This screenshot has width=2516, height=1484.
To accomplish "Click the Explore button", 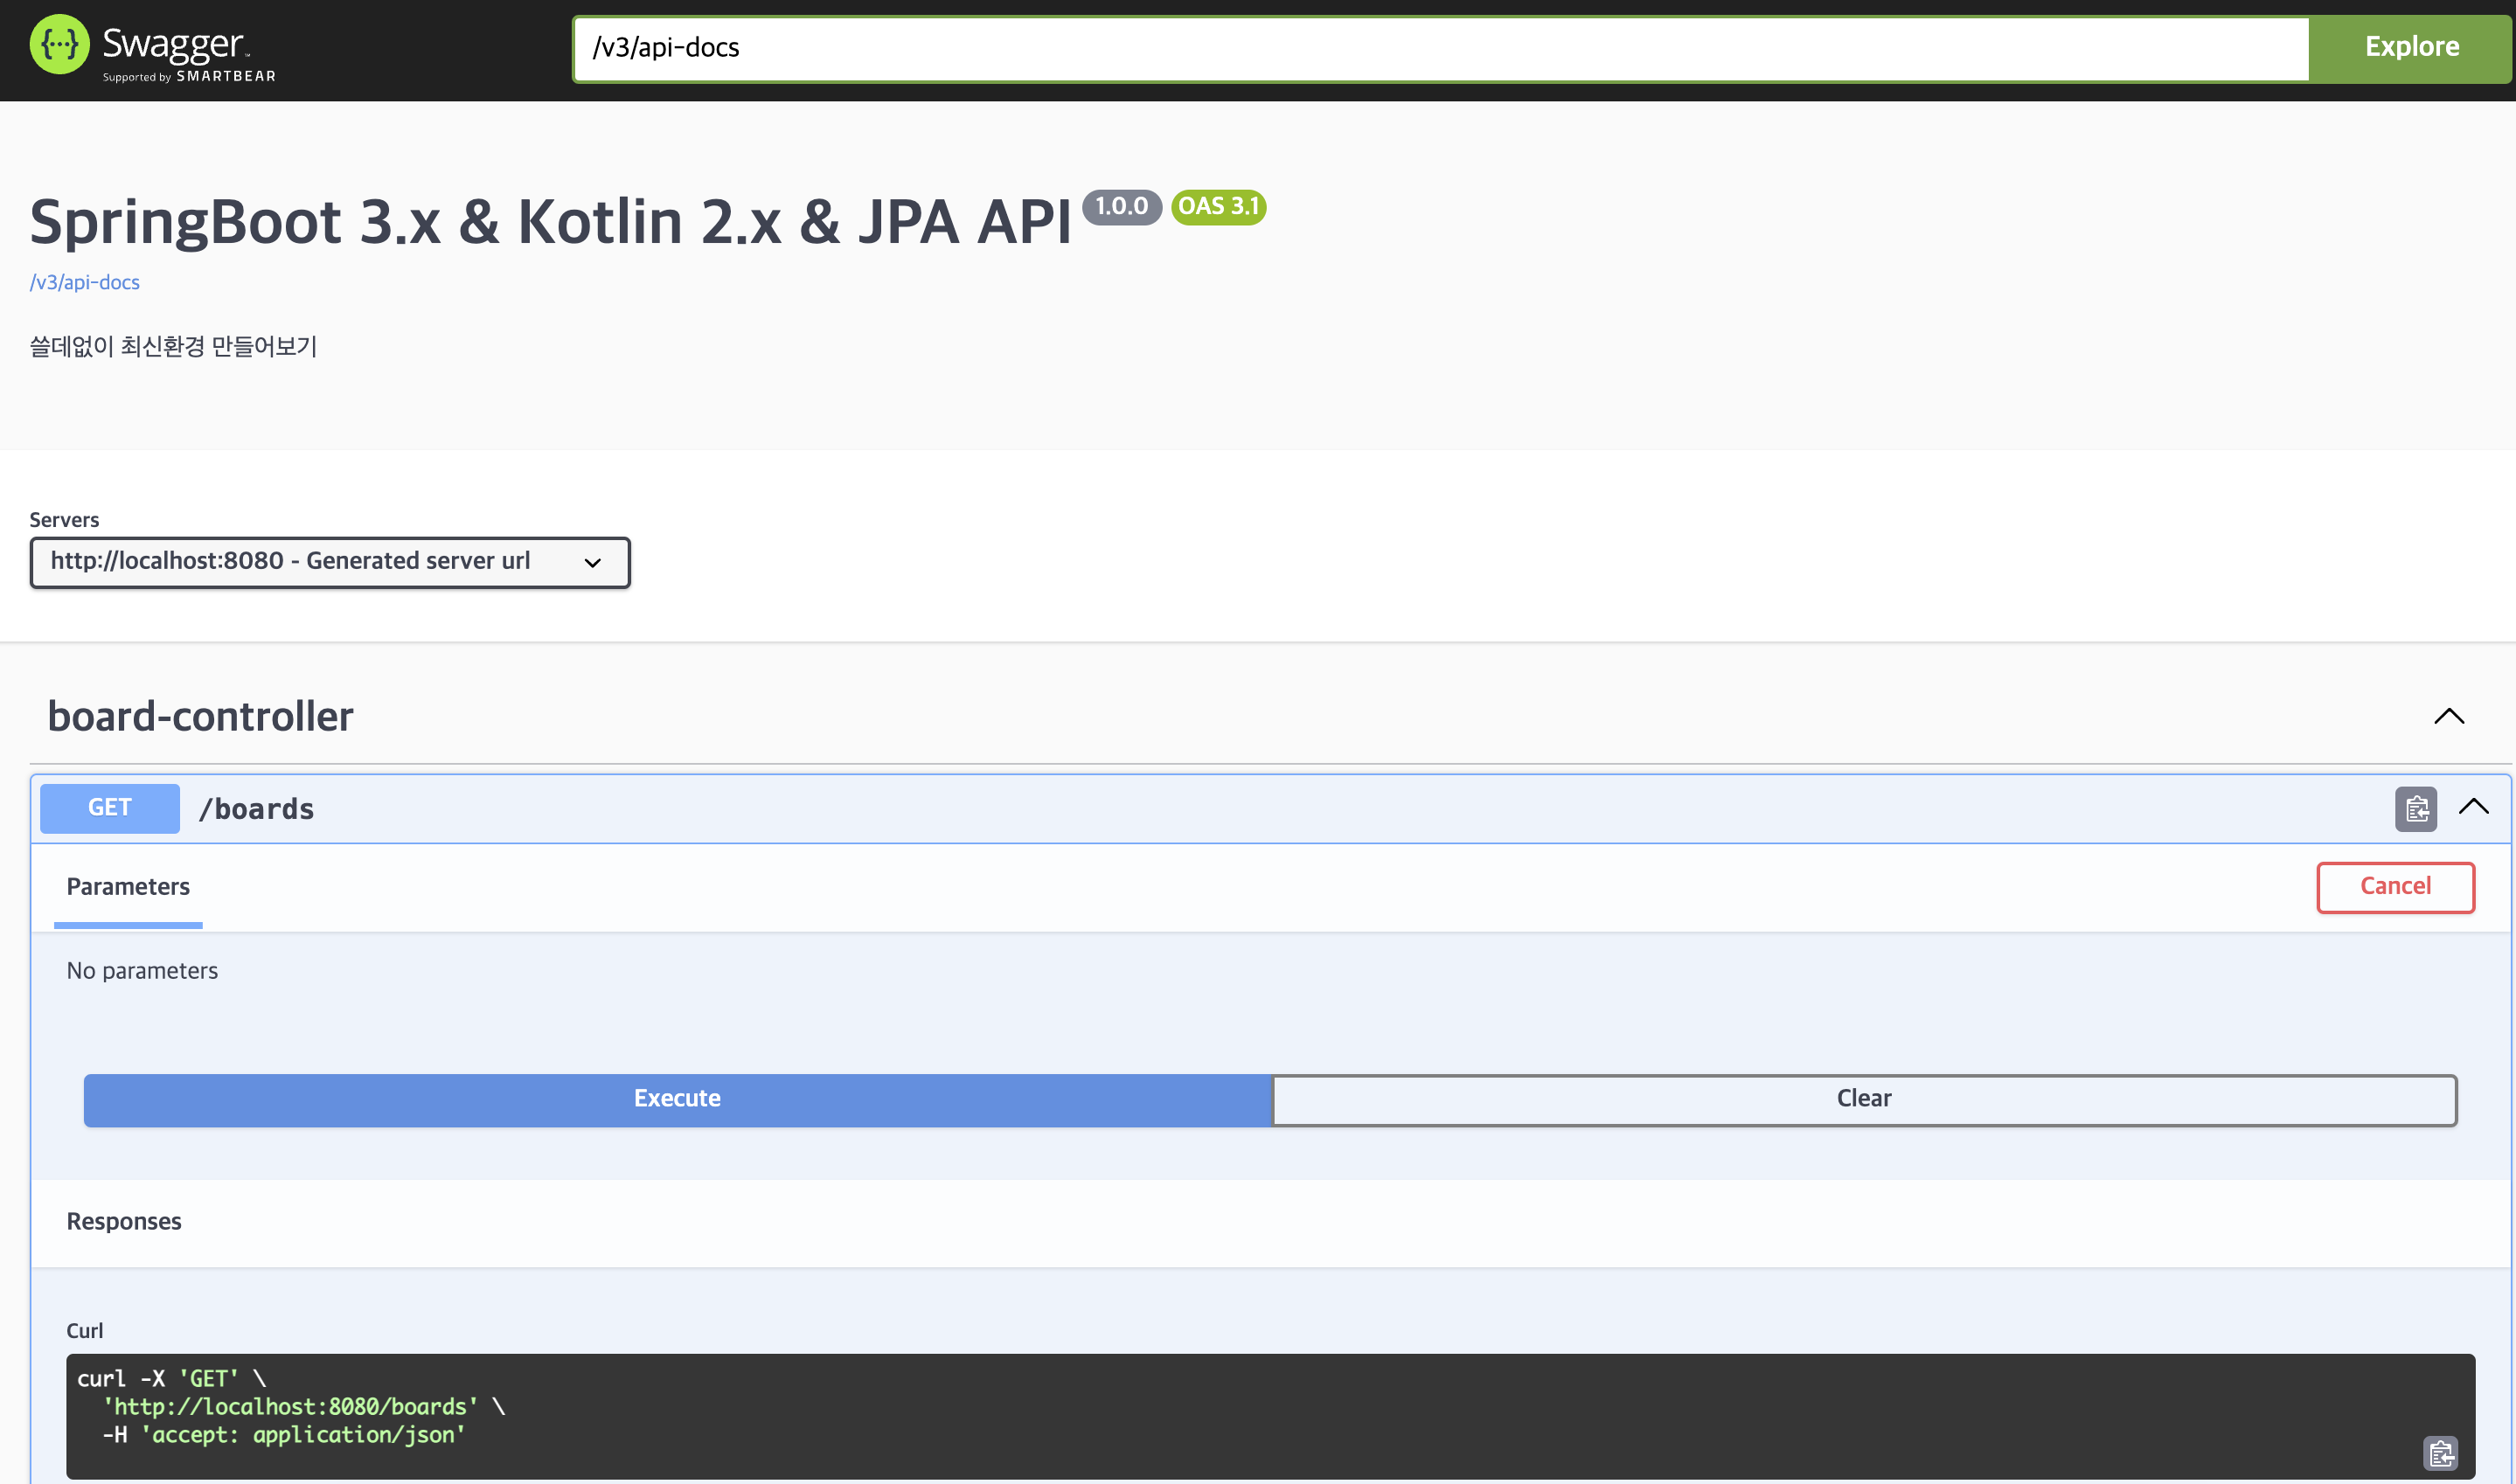I will tap(2411, 47).
